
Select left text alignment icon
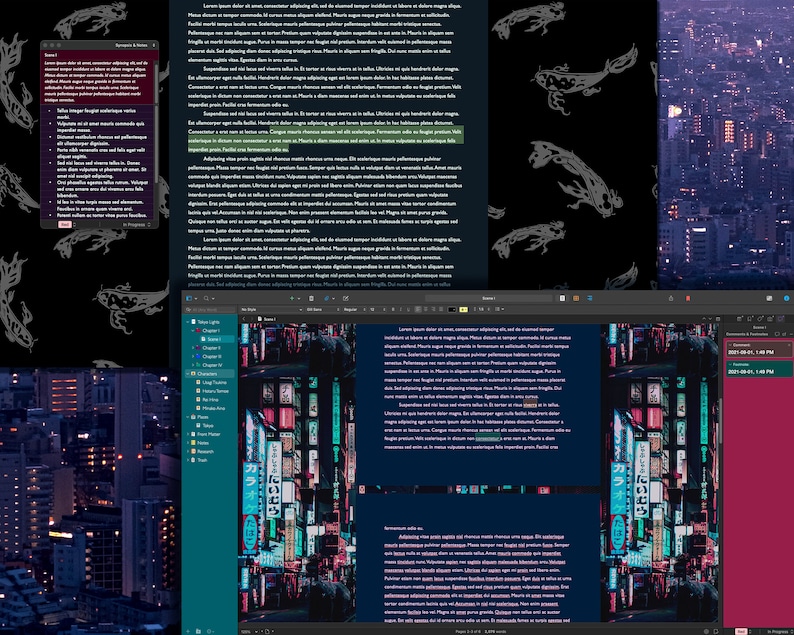pyautogui.click(x=418, y=309)
